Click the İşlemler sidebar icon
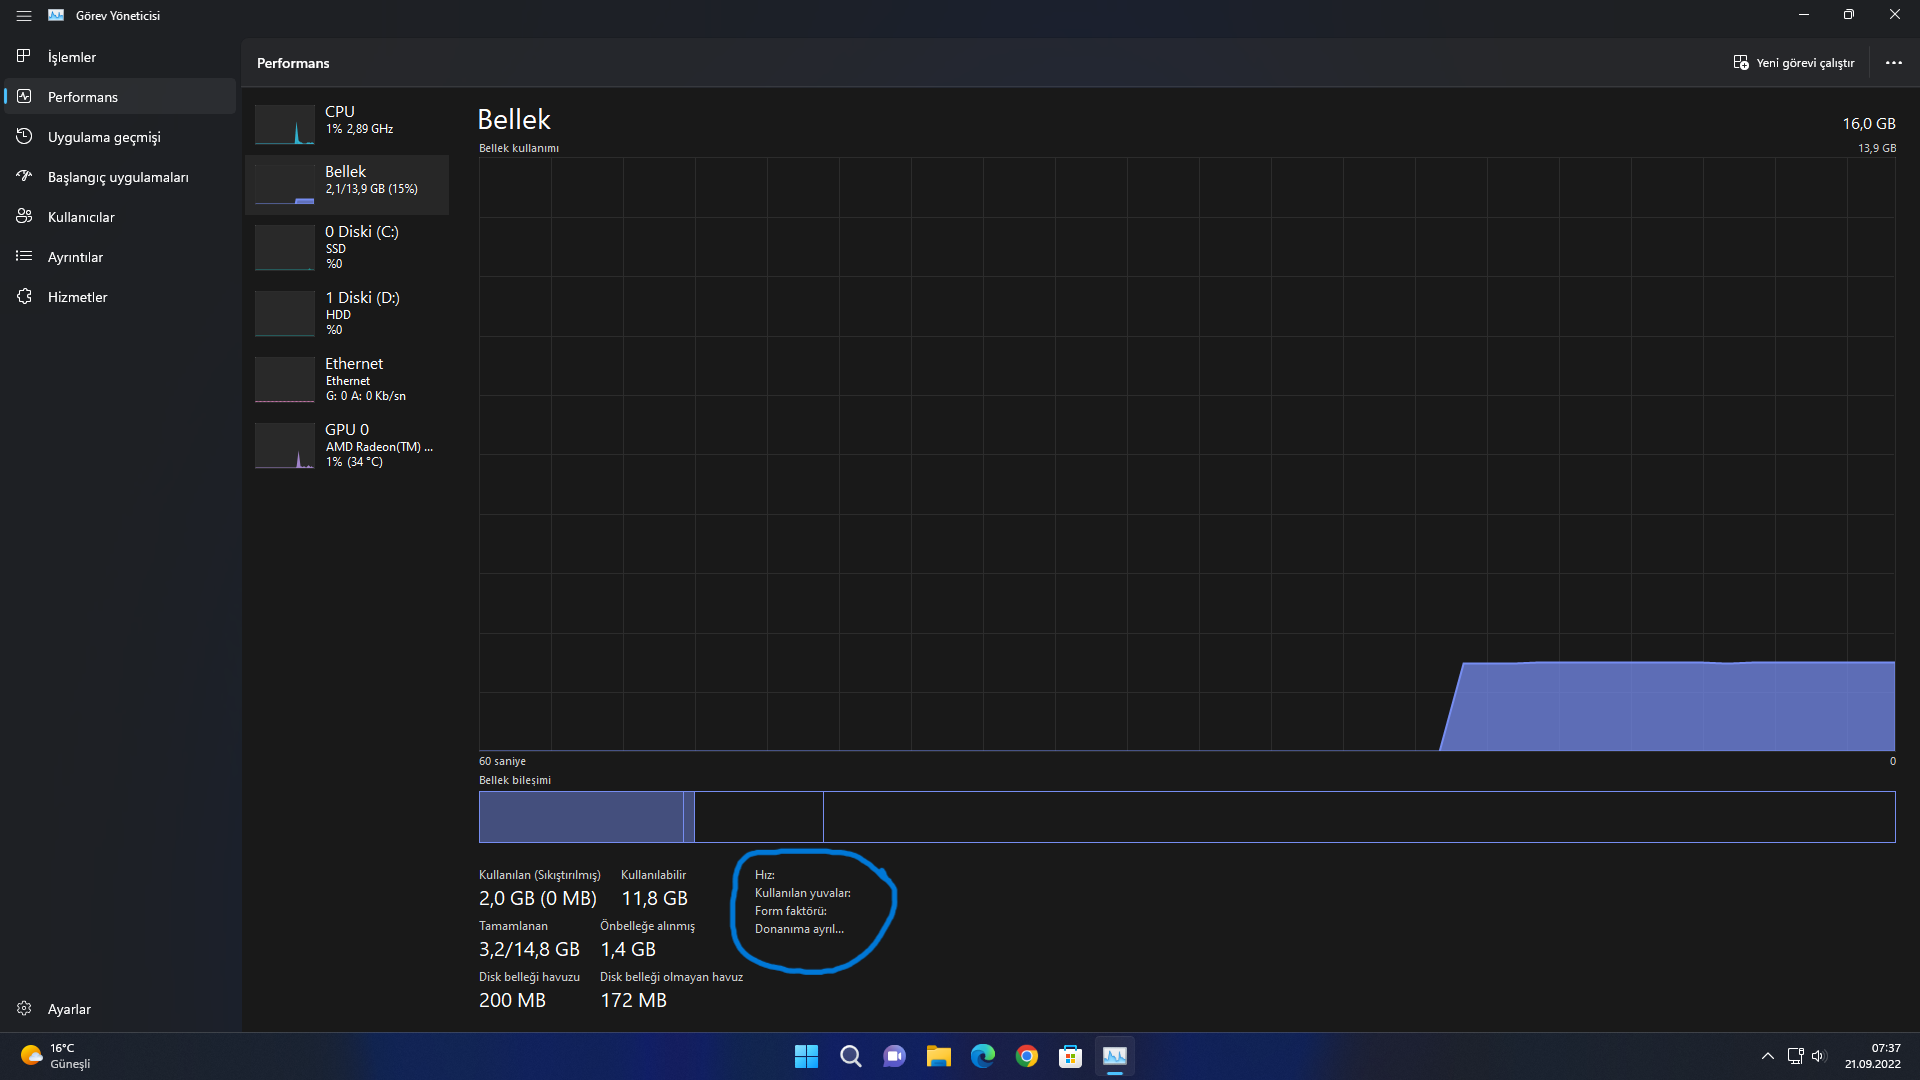The image size is (1920, 1080). [x=24, y=56]
